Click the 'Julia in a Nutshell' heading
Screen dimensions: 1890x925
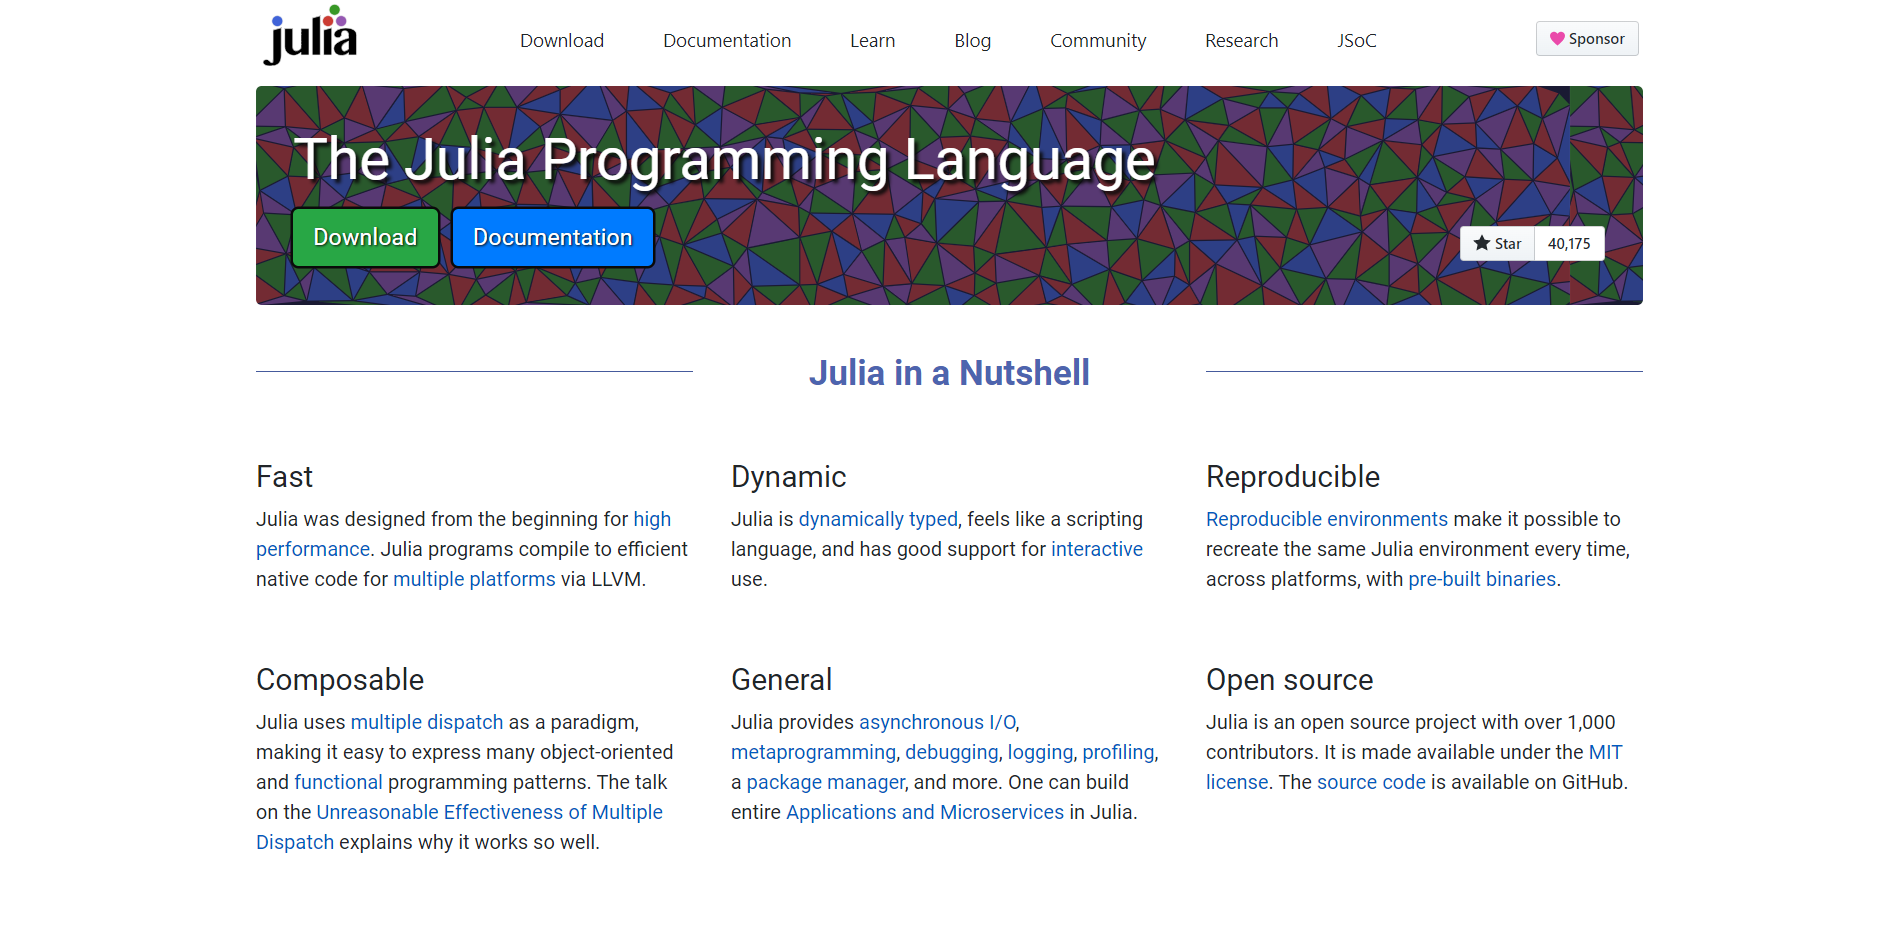pyautogui.click(x=949, y=373)
